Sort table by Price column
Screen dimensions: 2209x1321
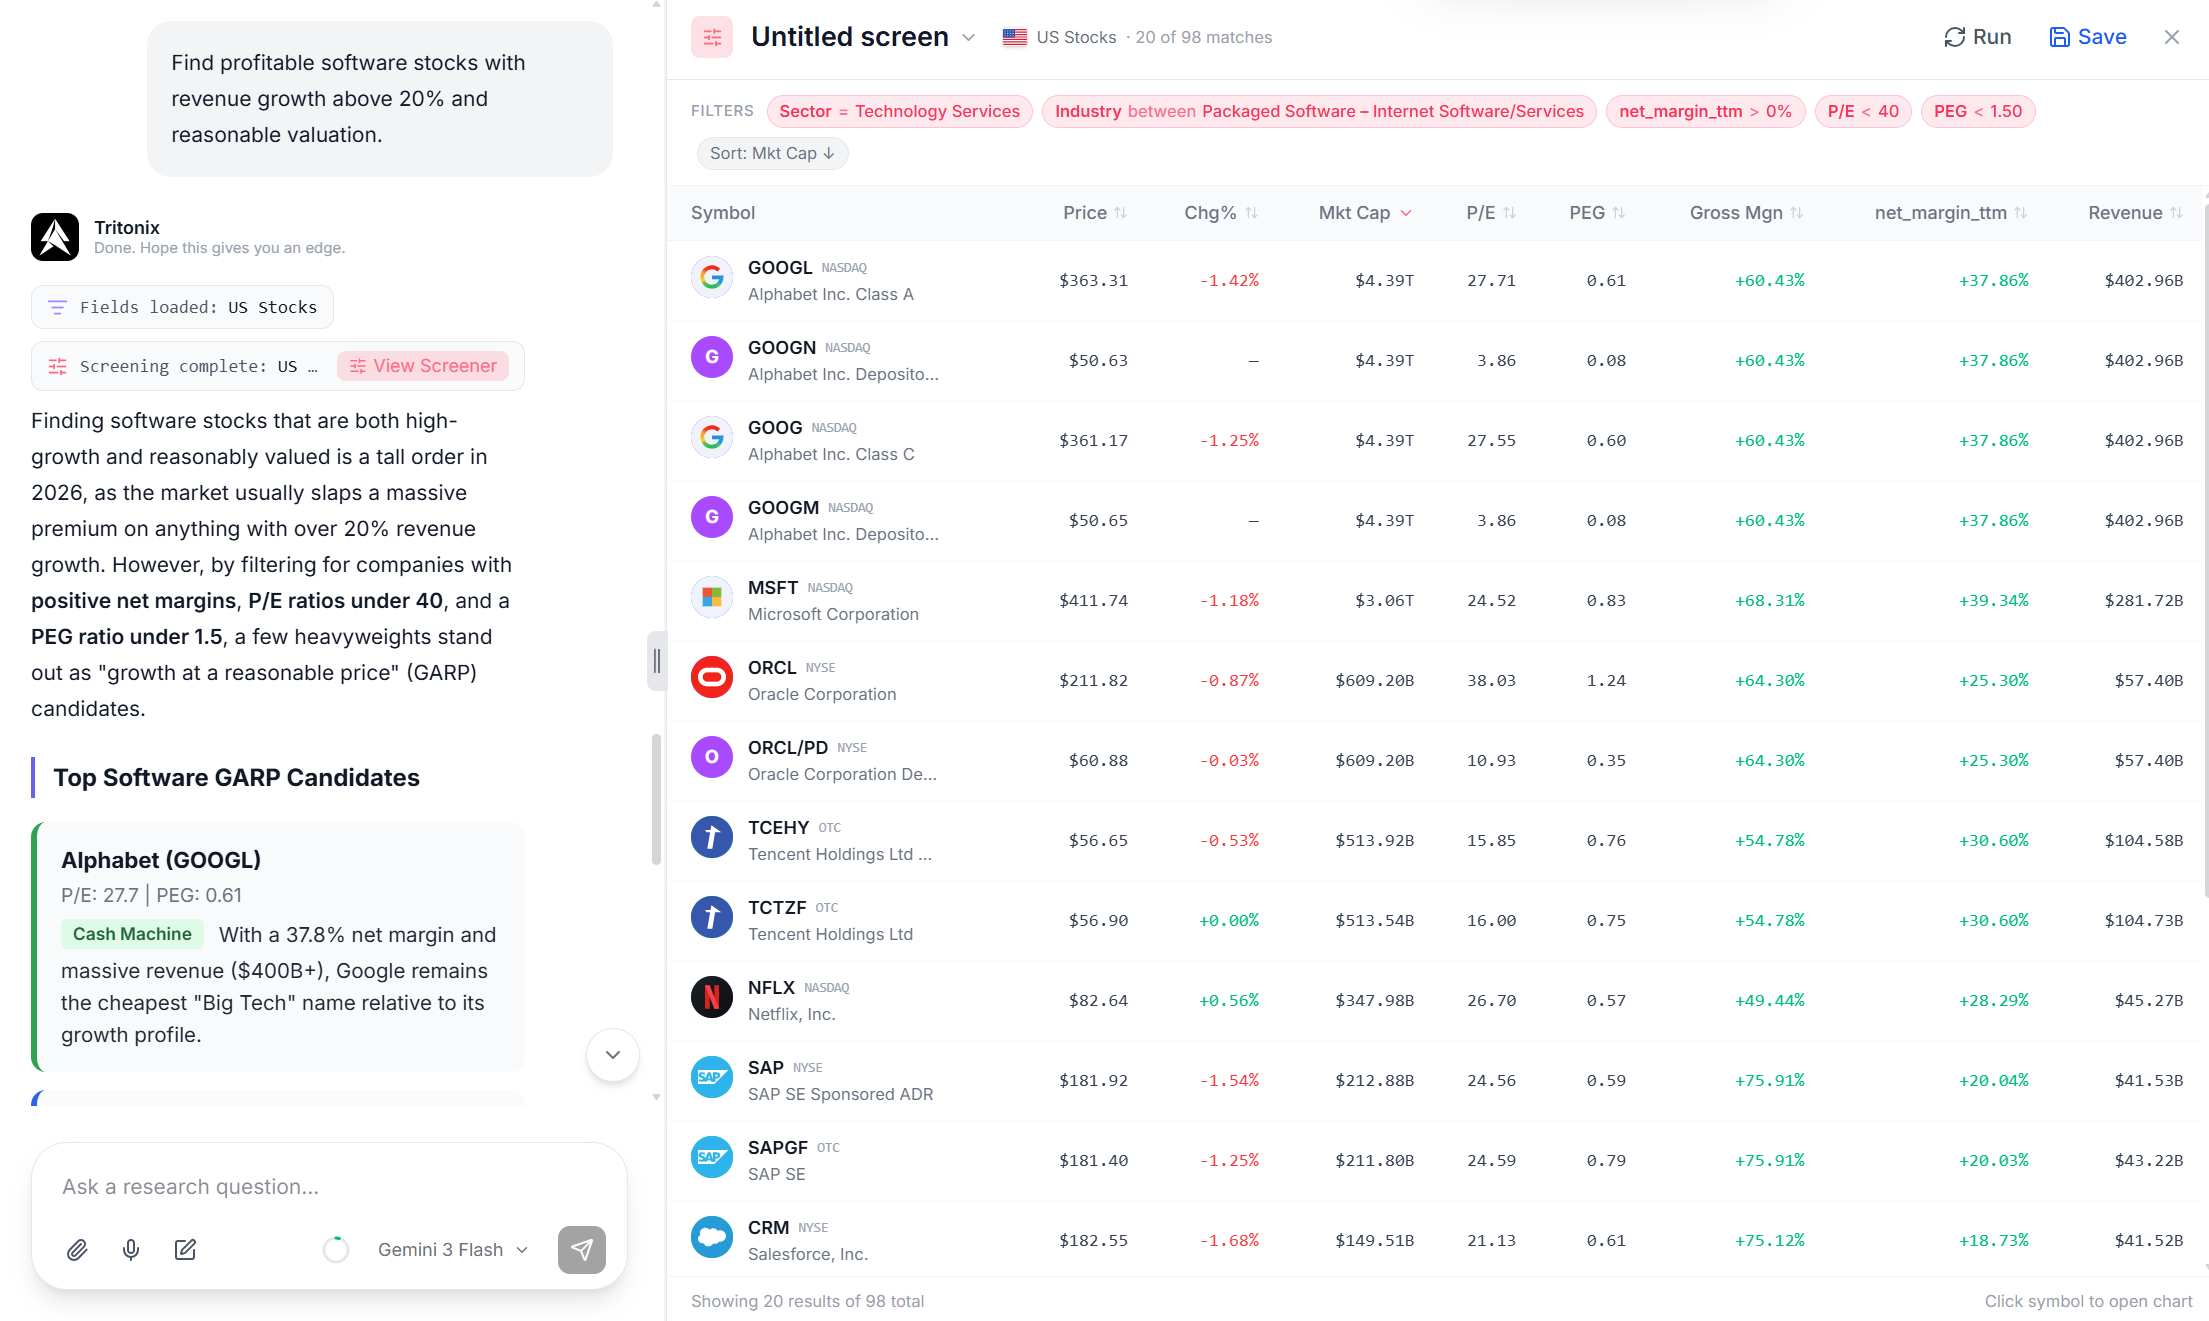(x=1094, y=213)
